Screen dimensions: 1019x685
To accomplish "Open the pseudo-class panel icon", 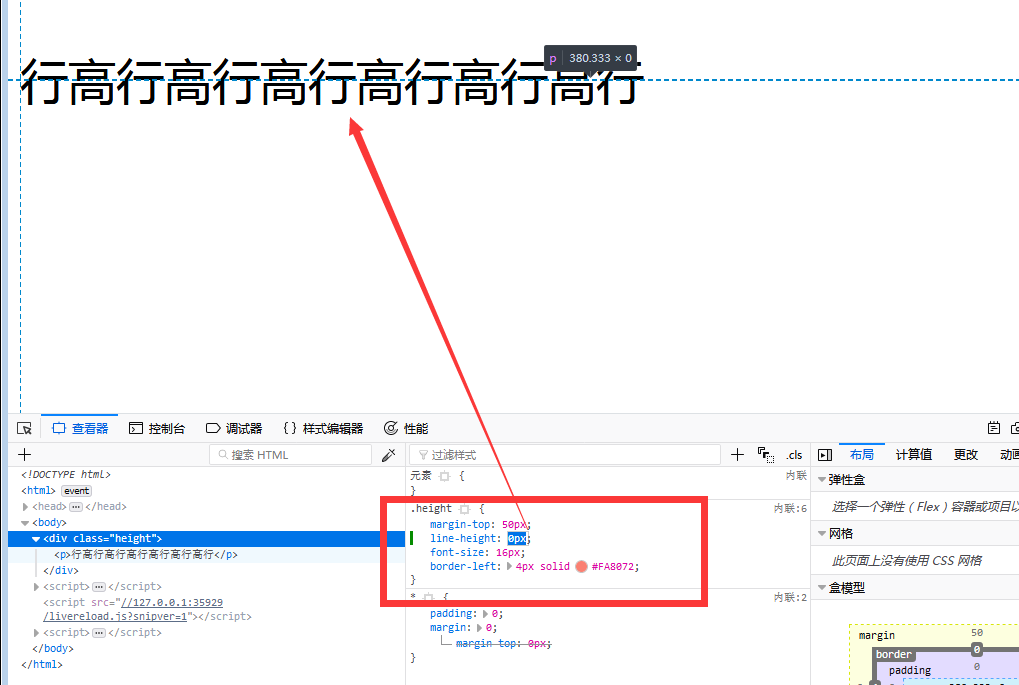I will coord(764,454).
